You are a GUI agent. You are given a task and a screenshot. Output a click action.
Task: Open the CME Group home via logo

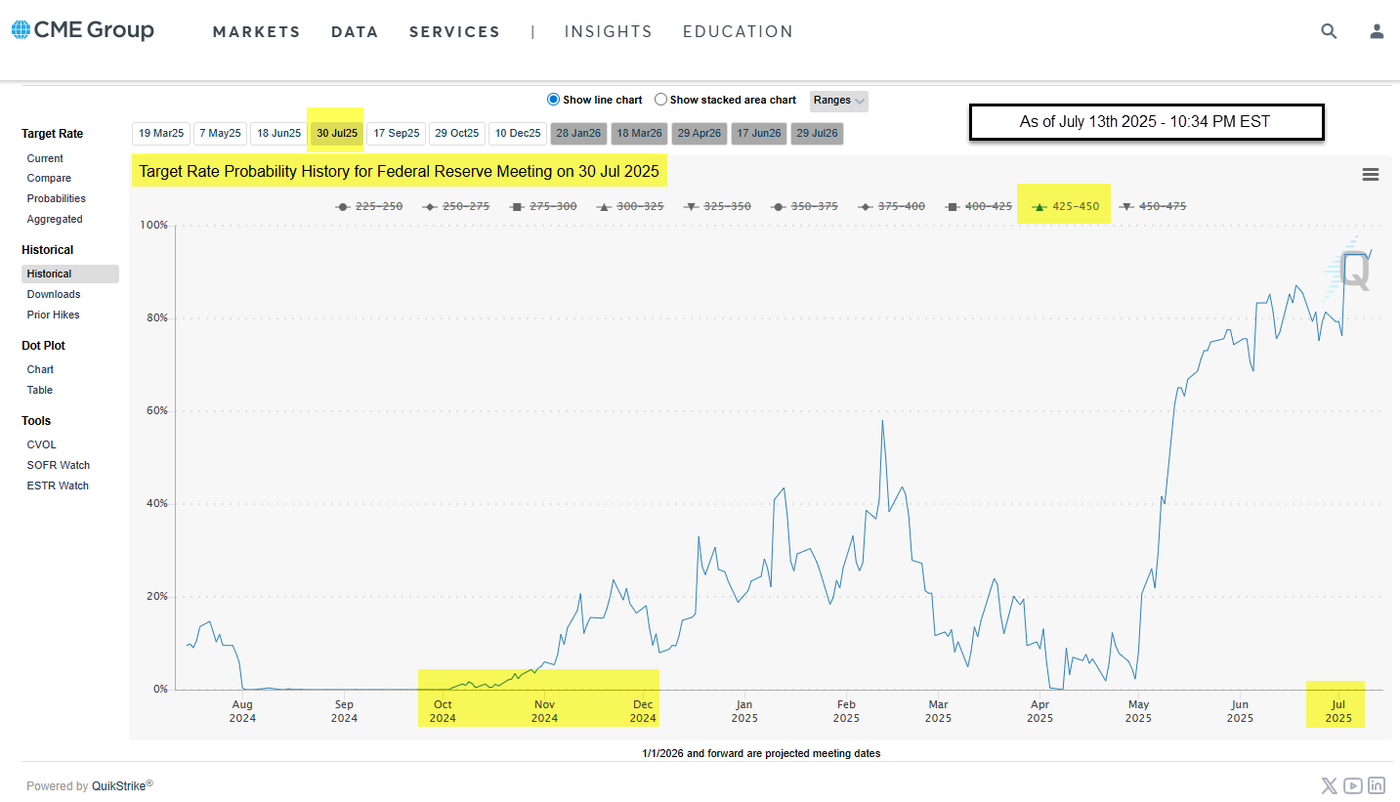pos(83,30)
